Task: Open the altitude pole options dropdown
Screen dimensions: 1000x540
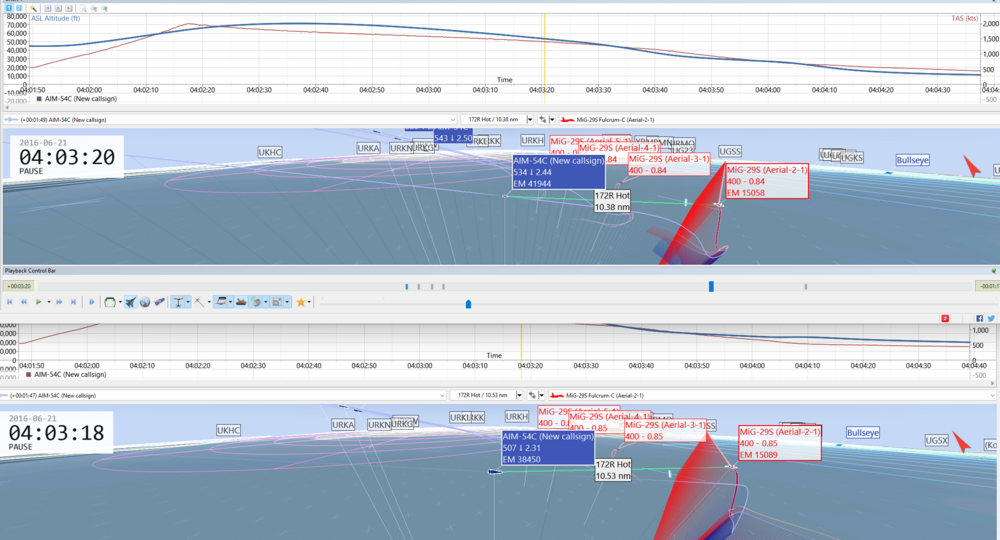Action: 188,302
